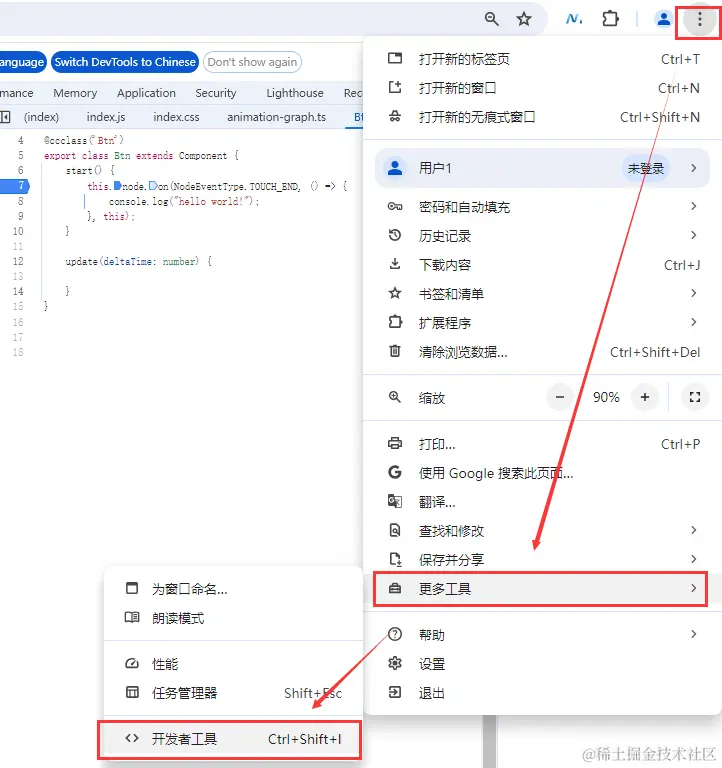Screen dimensions: 722x768
Task: Click the 用户1 profile avatar icon
Action: [x=395, y=168]
